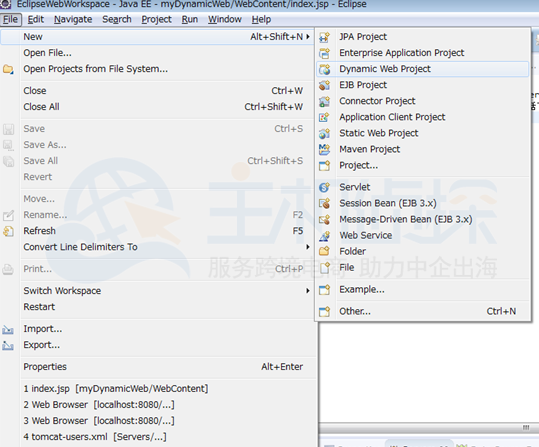This screenshot has width=539, height=447.
Task: Open the Edit menu
Action: [x=36, y=20]
